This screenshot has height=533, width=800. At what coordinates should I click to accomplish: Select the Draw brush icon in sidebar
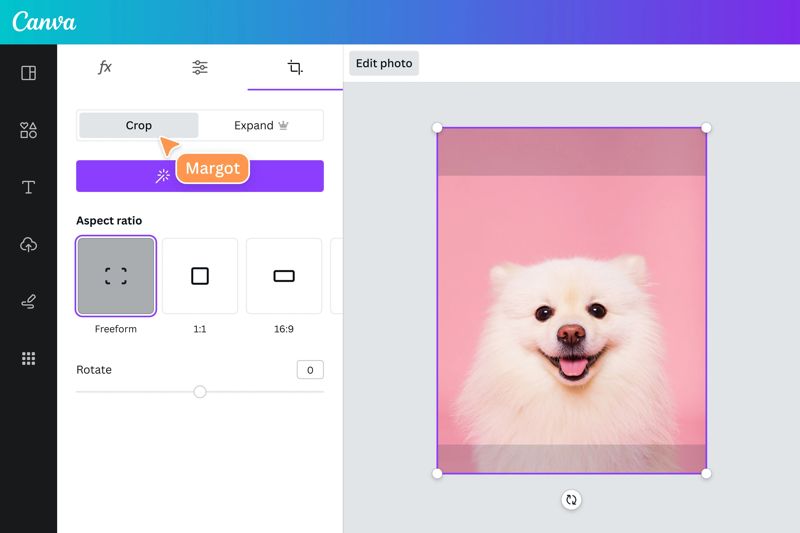28,302
